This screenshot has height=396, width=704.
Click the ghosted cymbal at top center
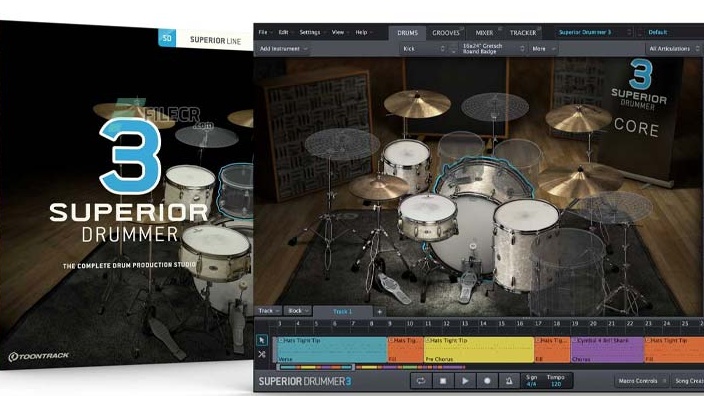[495, 107]
